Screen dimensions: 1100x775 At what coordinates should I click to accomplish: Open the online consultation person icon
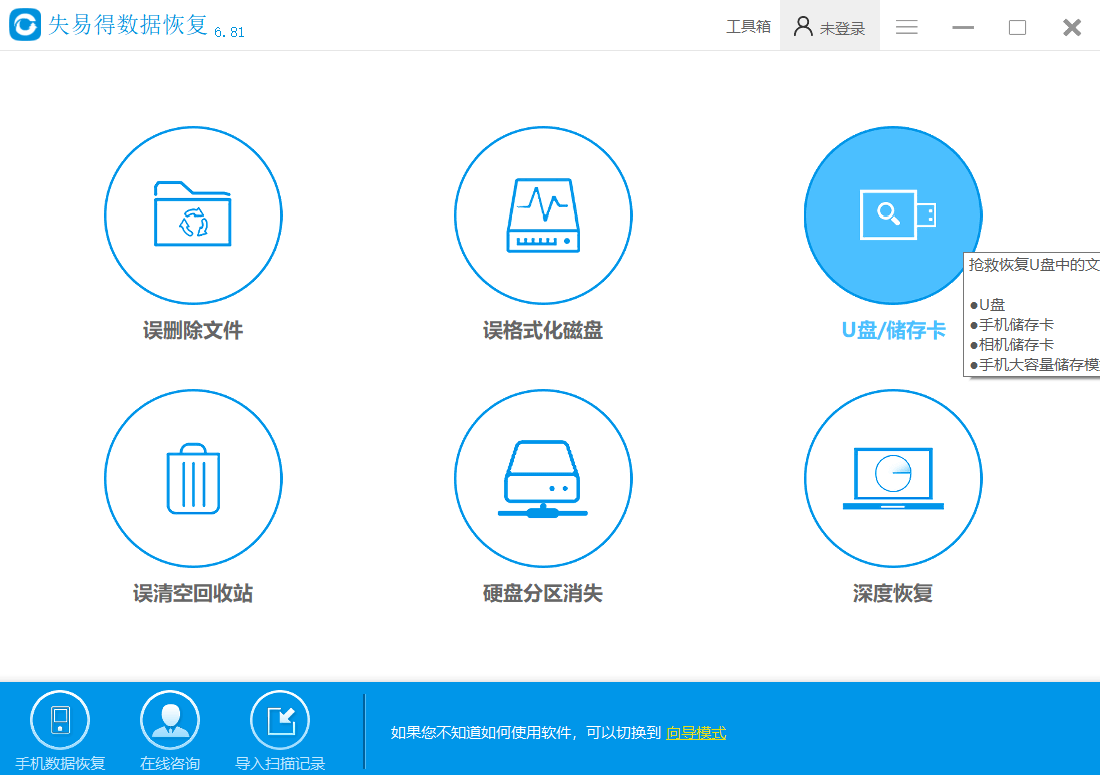point(170,720)
